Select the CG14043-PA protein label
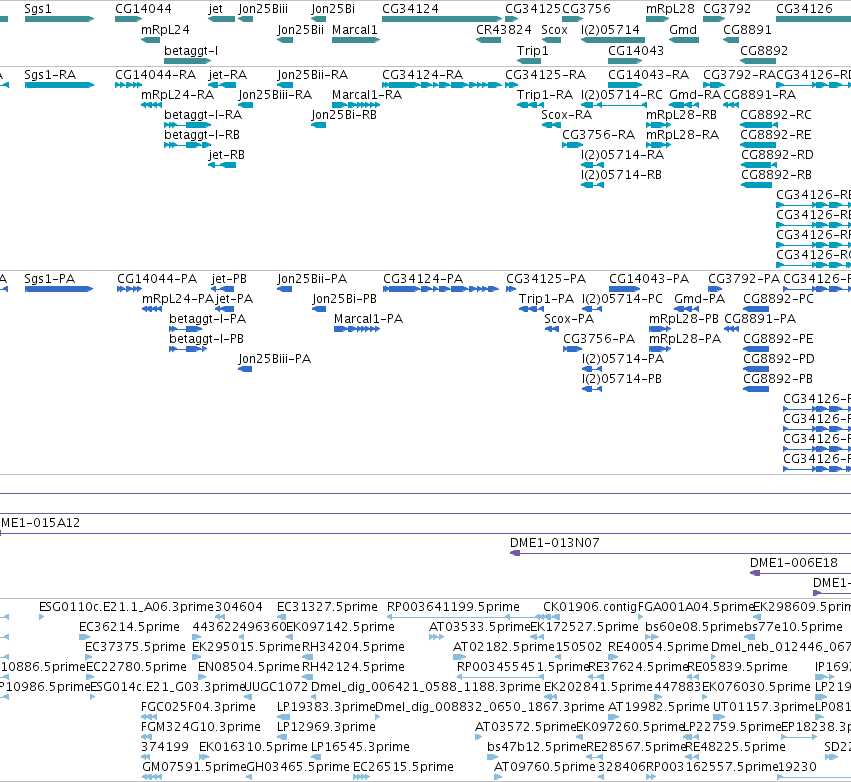 [649, 279]
